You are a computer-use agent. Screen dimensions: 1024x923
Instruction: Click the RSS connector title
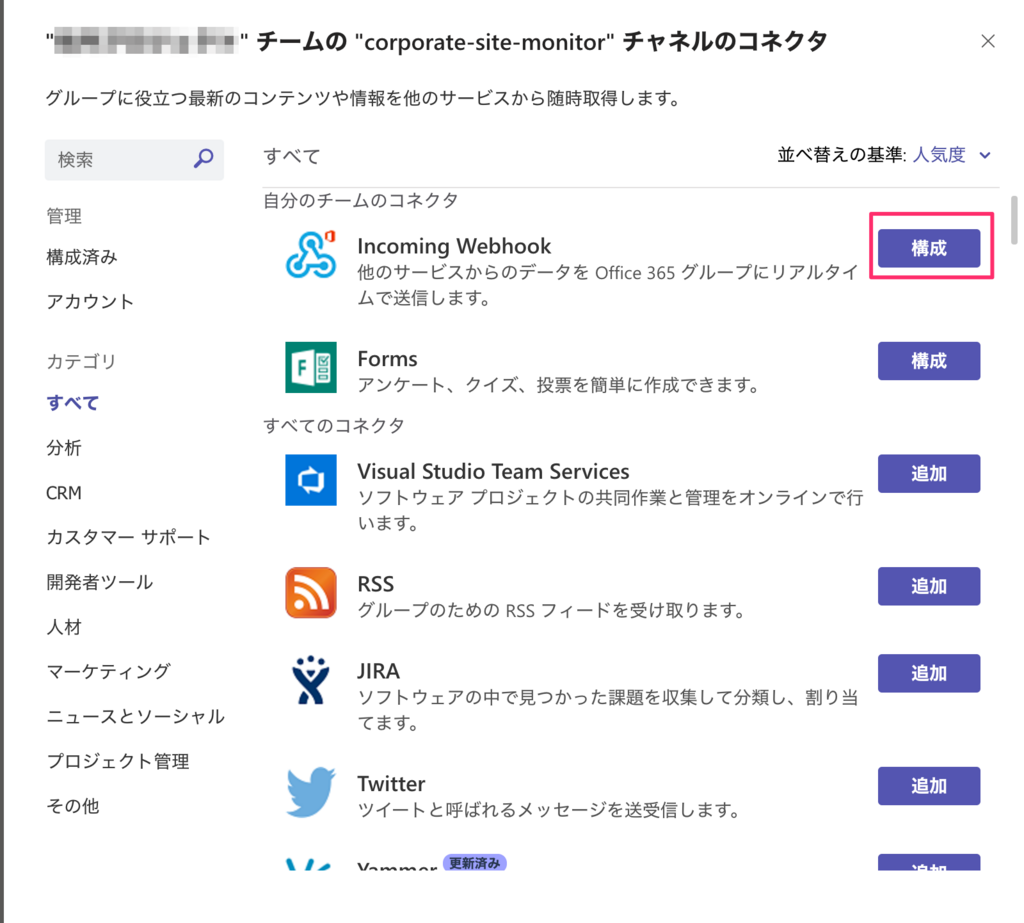(376, 583)
